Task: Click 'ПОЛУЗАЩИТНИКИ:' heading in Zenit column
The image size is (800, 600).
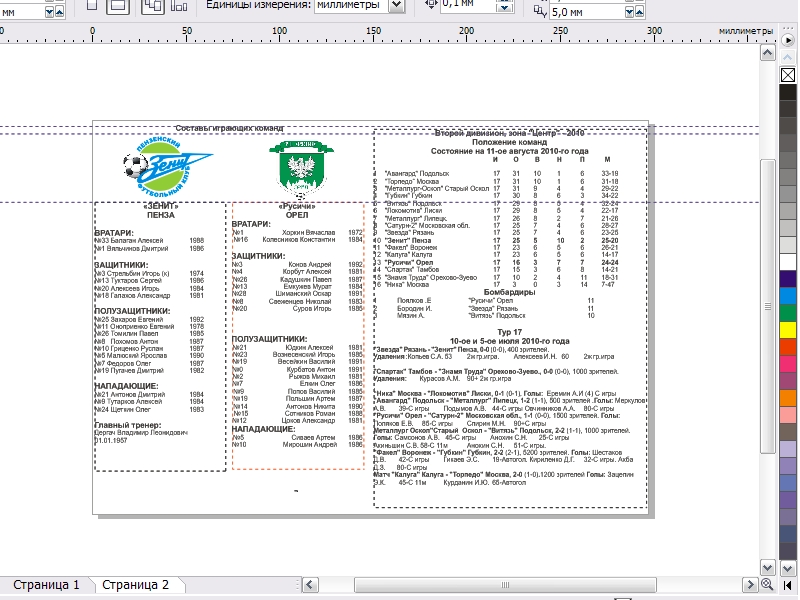Action: 133,311
